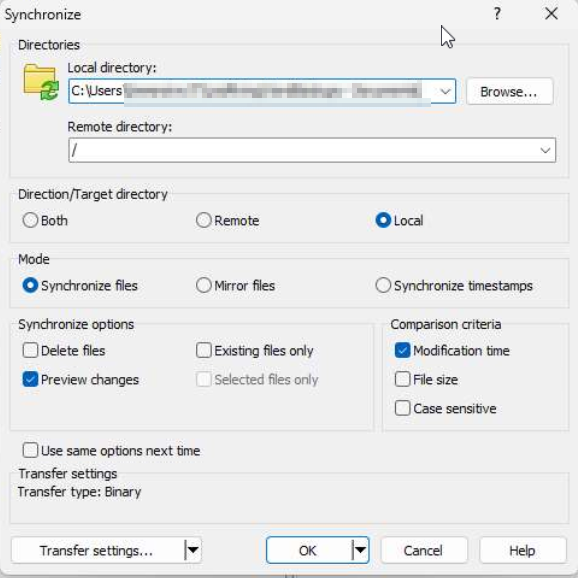Image resolution: width=578 pixels, height=578 pixels.
Task: Click the question mark help icon
Action: 497,14
